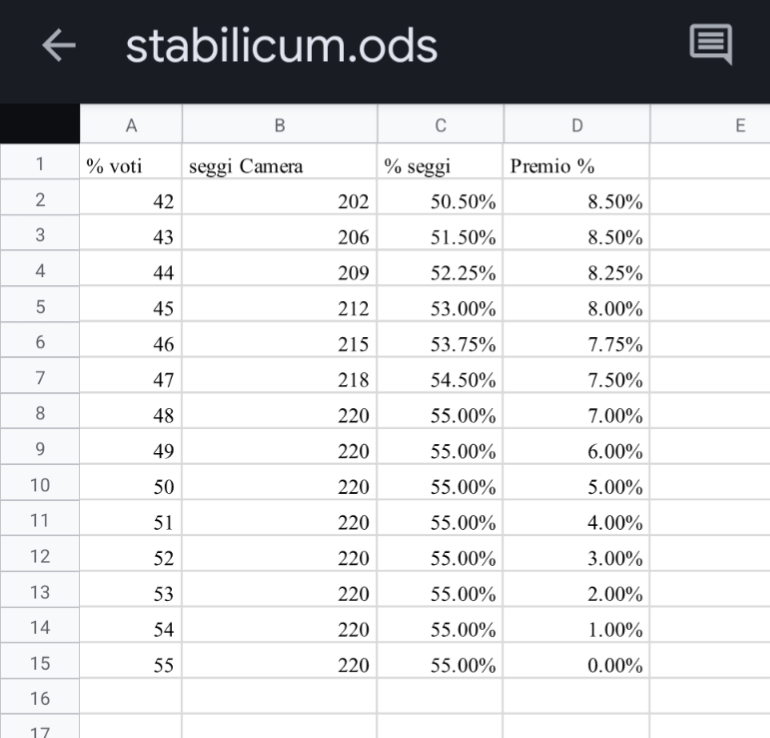This screenshot has width=770, height=738.
Task: Select cell containing 202
Action: coord(279,197)
